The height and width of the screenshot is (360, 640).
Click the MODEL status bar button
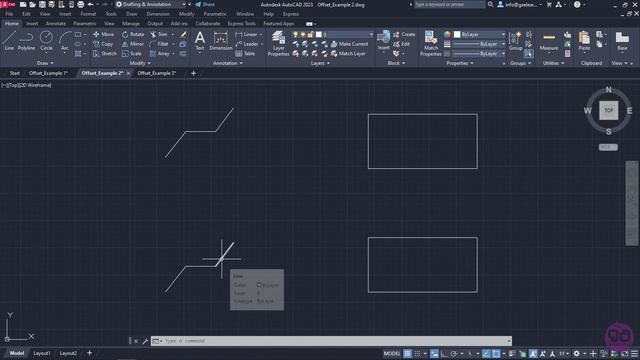(392, 353)
